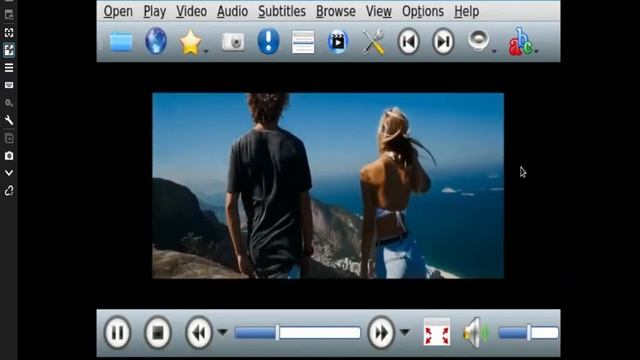This screenshot has width=640, height=360.
Task: Mute audio with the bottom speaker icon
Action: click(x=476, y=333)
